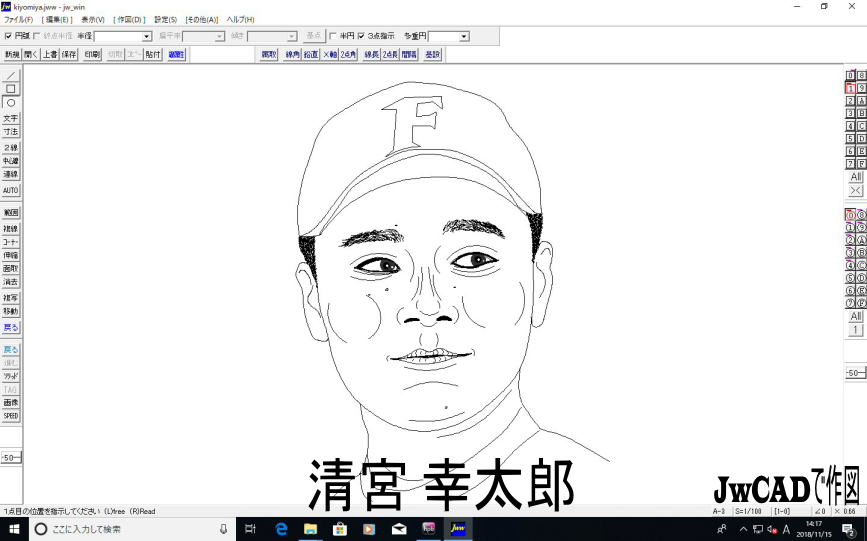Toggle square layer button A
867x541 pixels.
(x=861, y=101)
